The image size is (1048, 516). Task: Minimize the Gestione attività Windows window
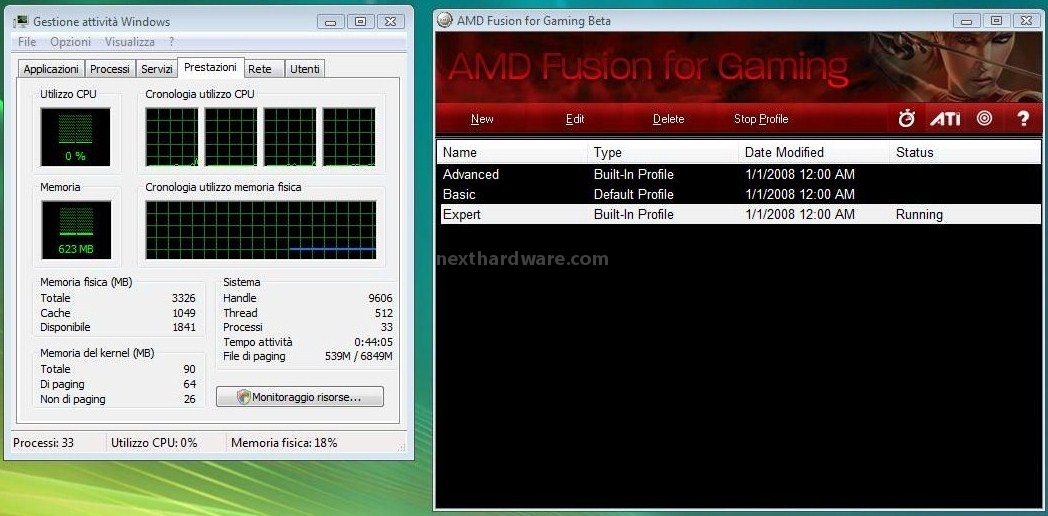tap(331, 21)
